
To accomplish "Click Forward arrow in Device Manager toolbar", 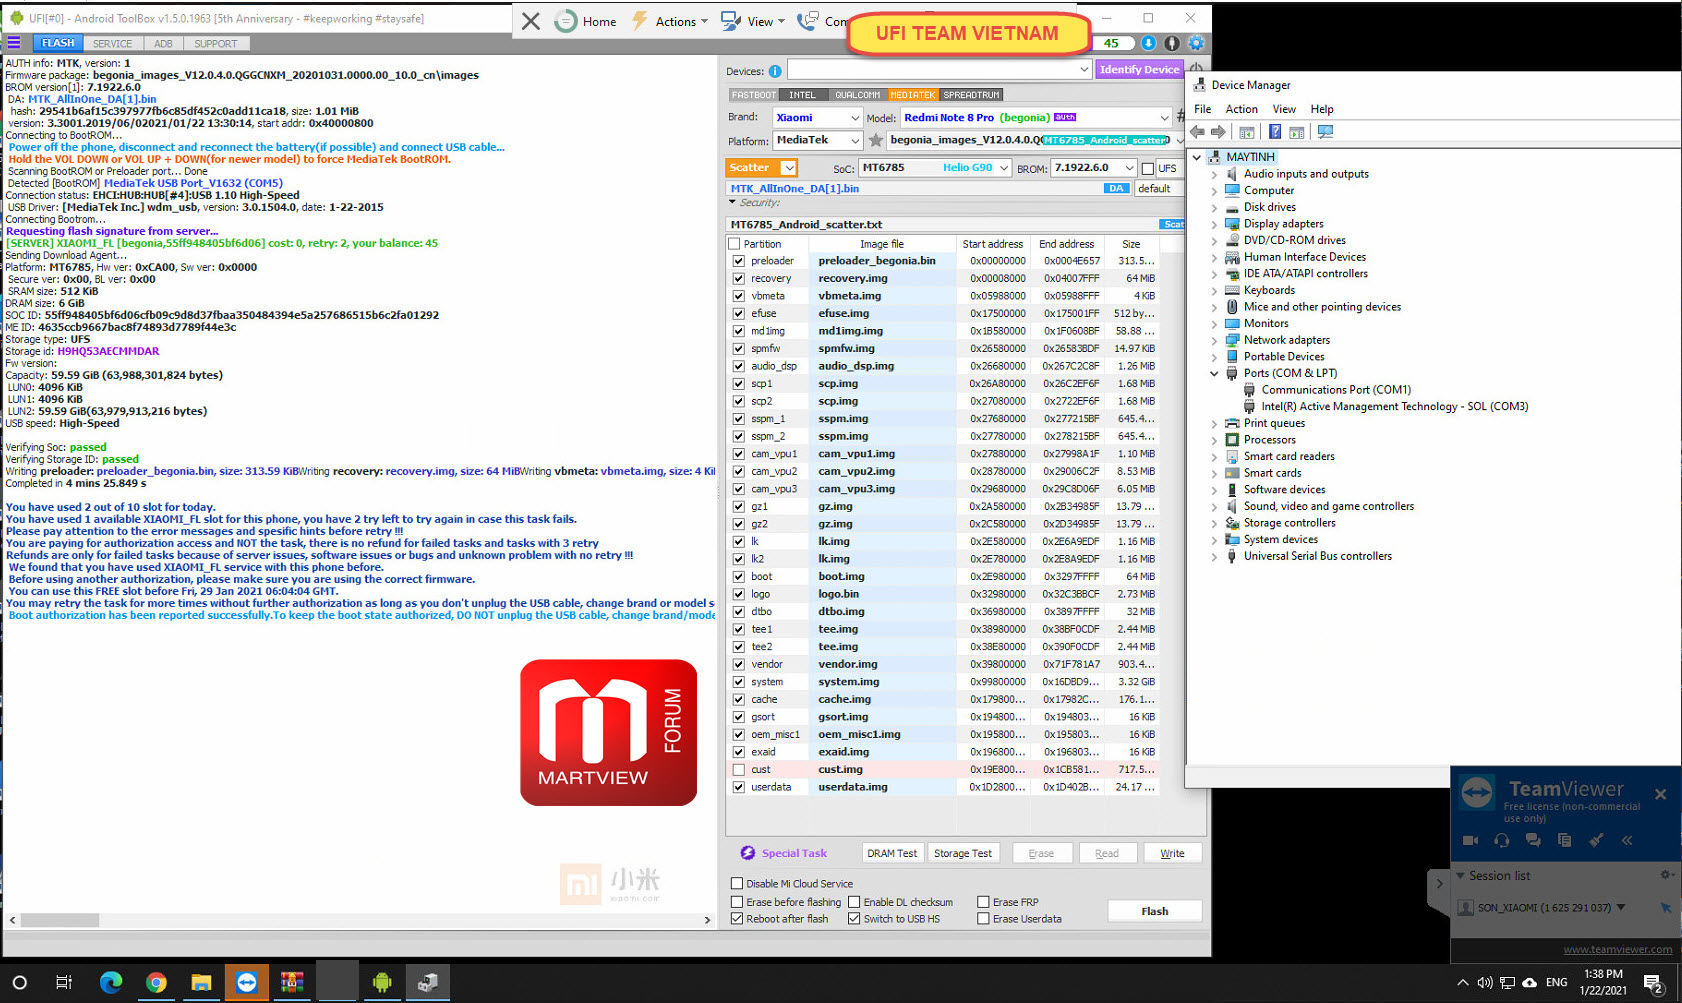I will (x=1218, y=132).
